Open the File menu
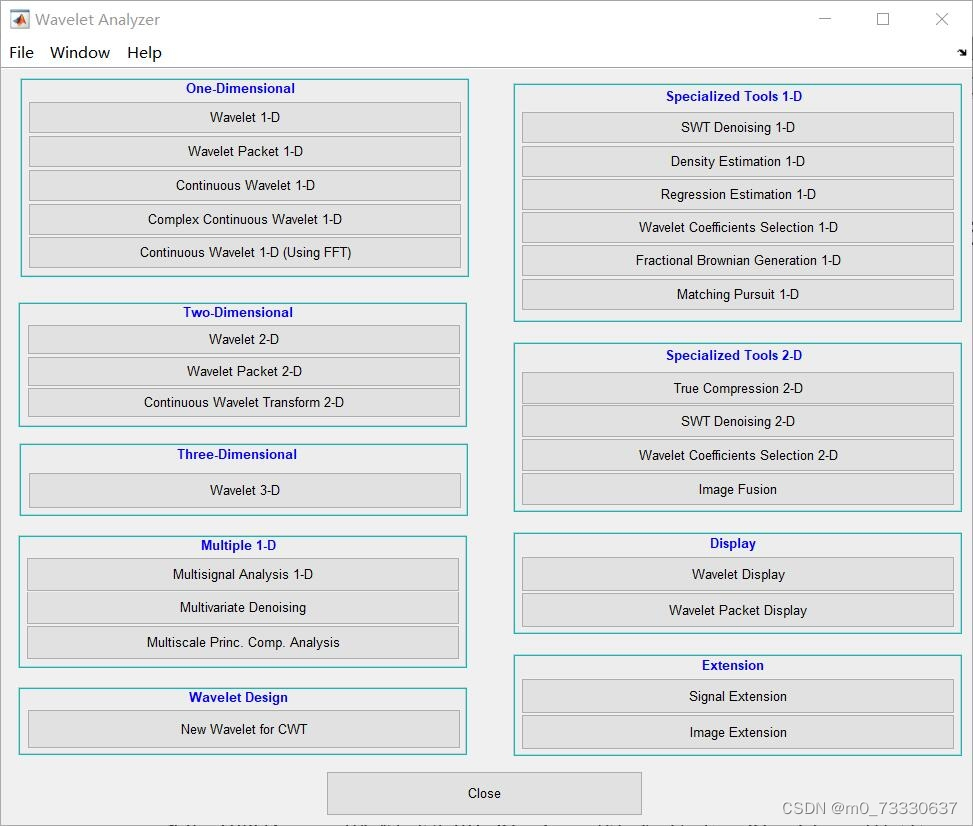 21,53
